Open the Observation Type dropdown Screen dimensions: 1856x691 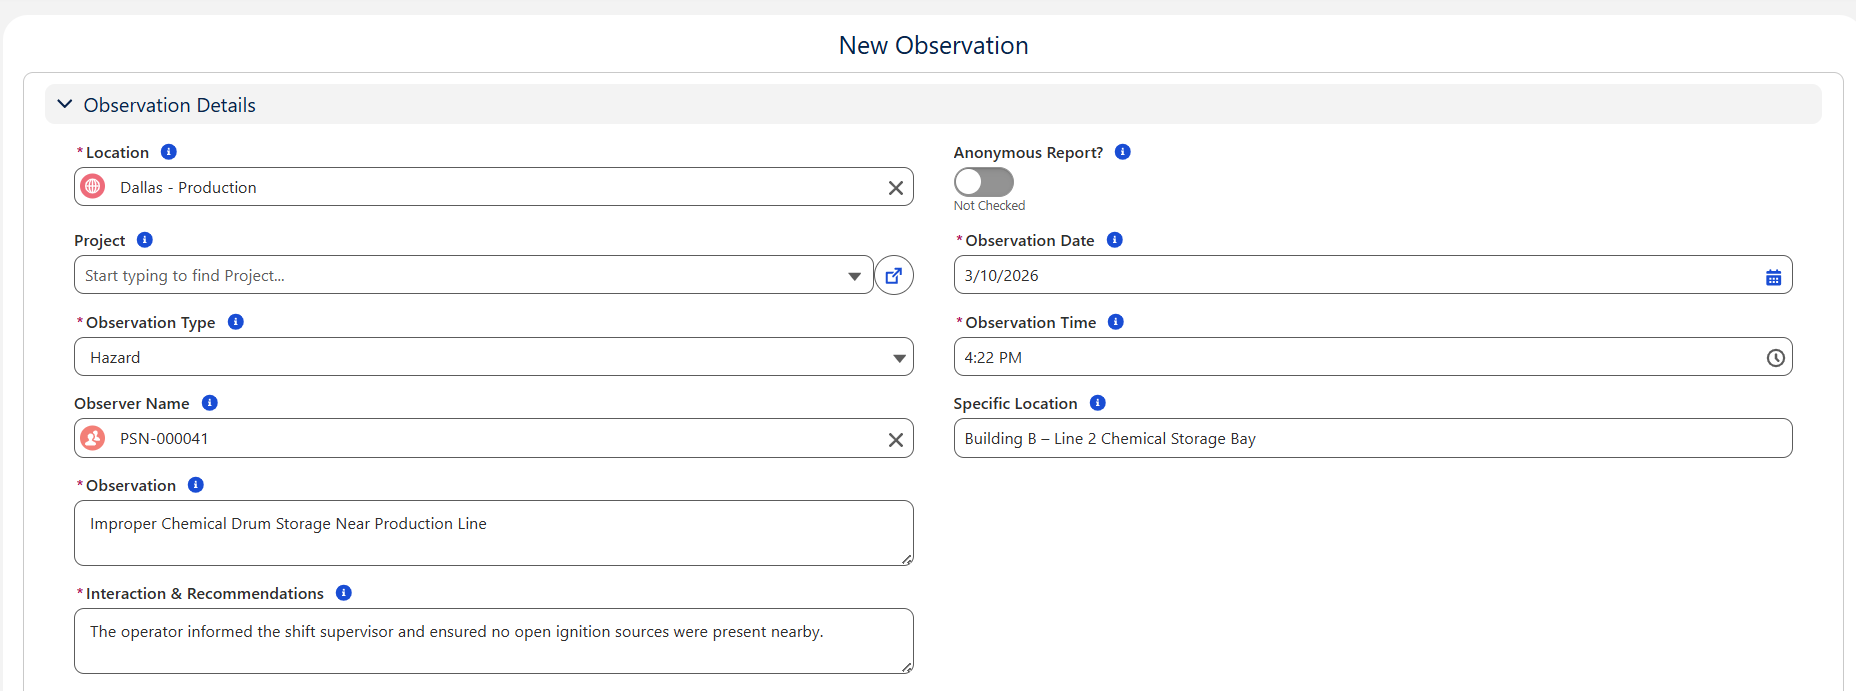[493, 358]
